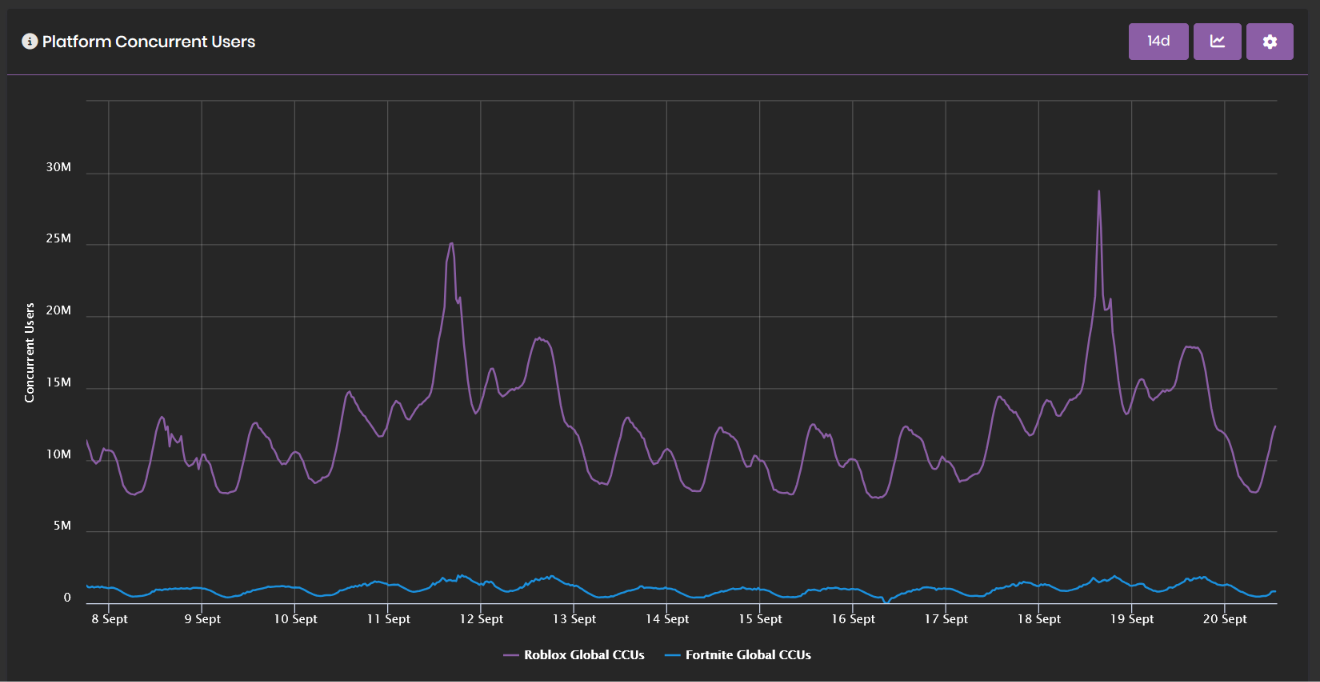Open the 14d time range dropdown
Viewport: 1320px width, 682px height.
(x=1159, y=42)
